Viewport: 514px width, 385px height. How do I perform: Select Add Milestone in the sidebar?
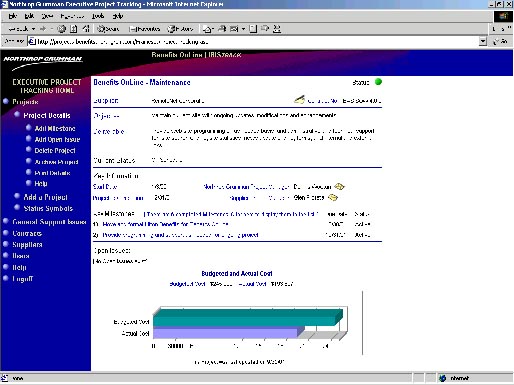tap(55, 128)
